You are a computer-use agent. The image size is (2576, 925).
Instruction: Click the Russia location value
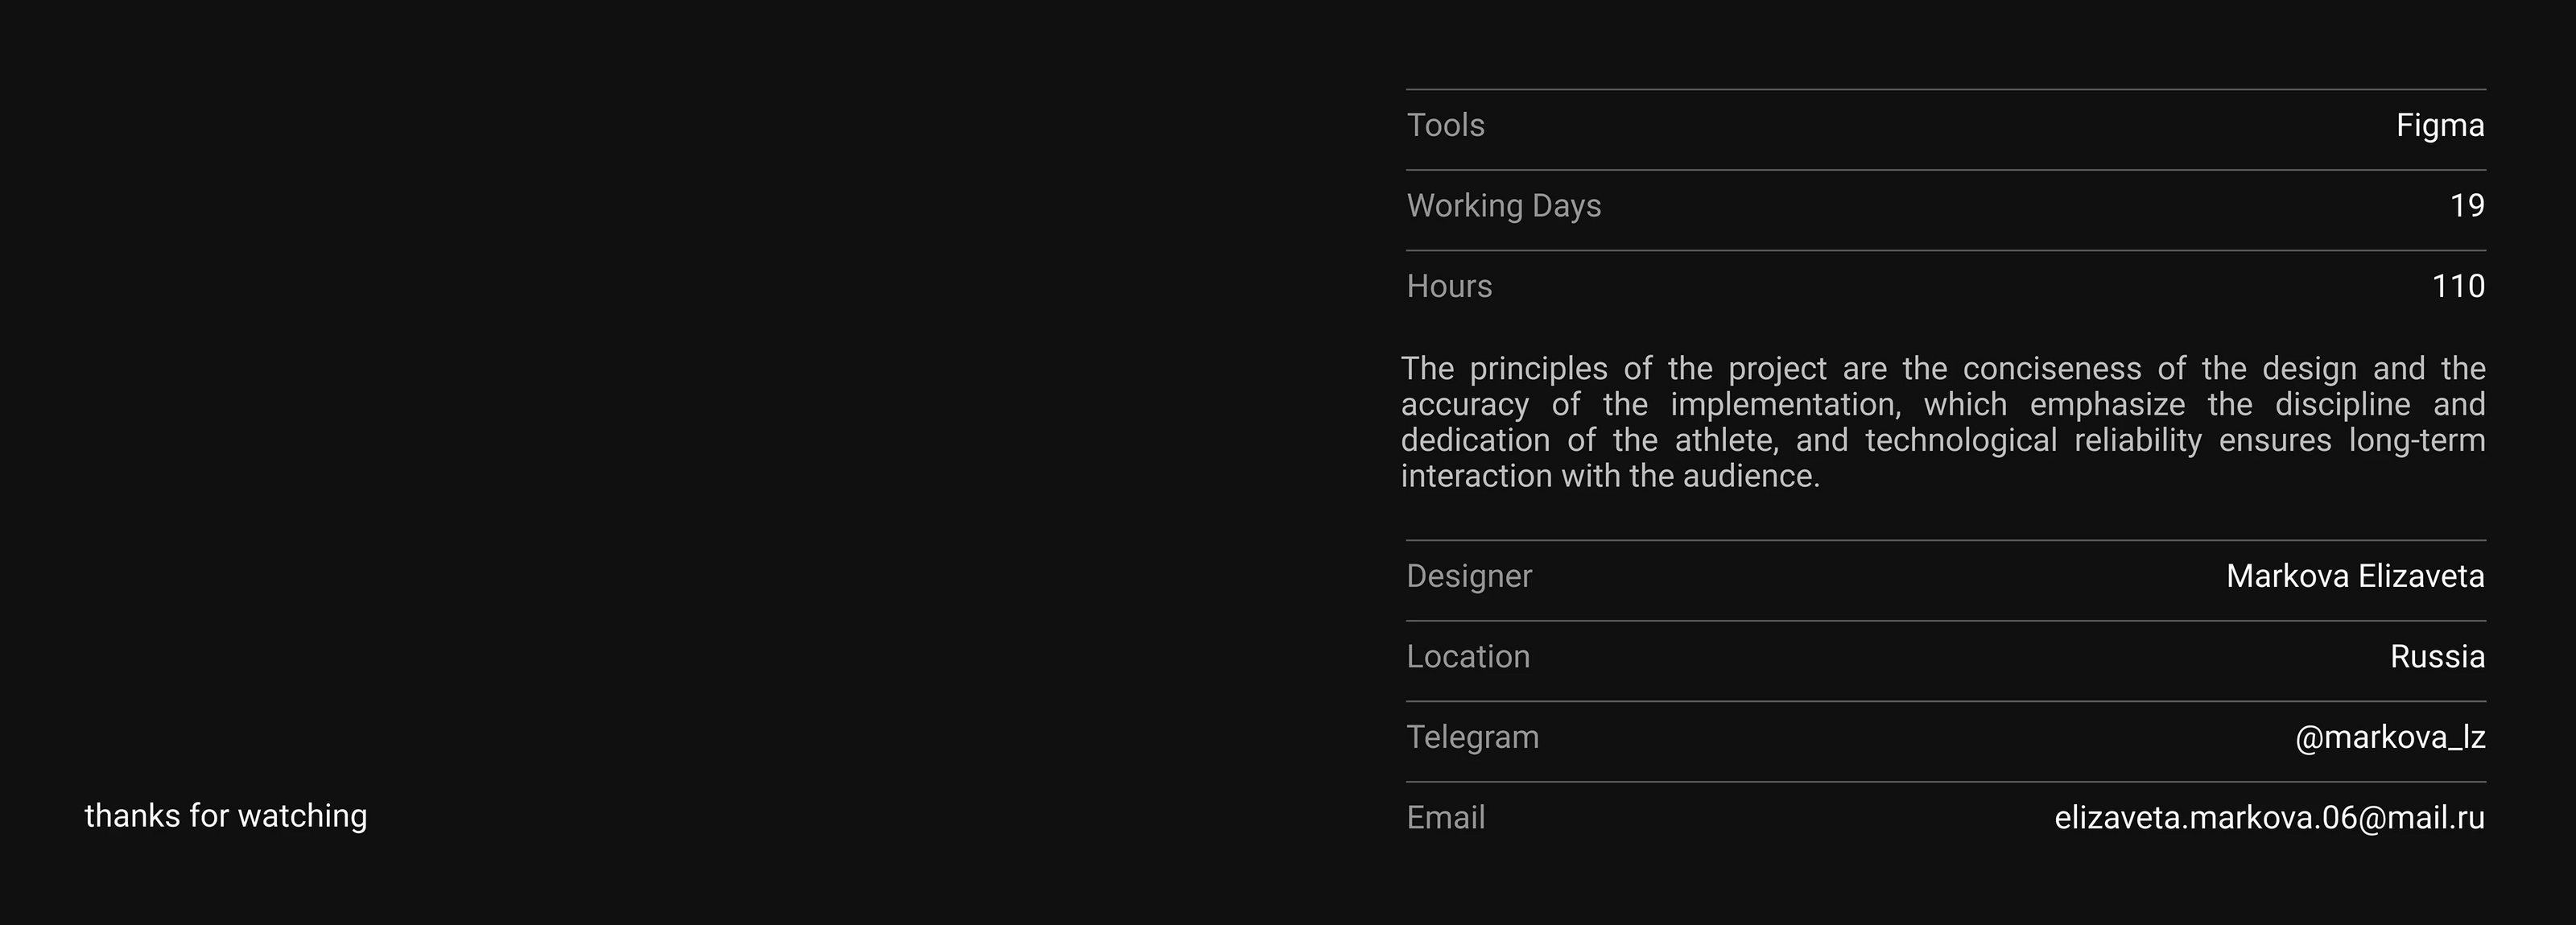(2436, 657)
